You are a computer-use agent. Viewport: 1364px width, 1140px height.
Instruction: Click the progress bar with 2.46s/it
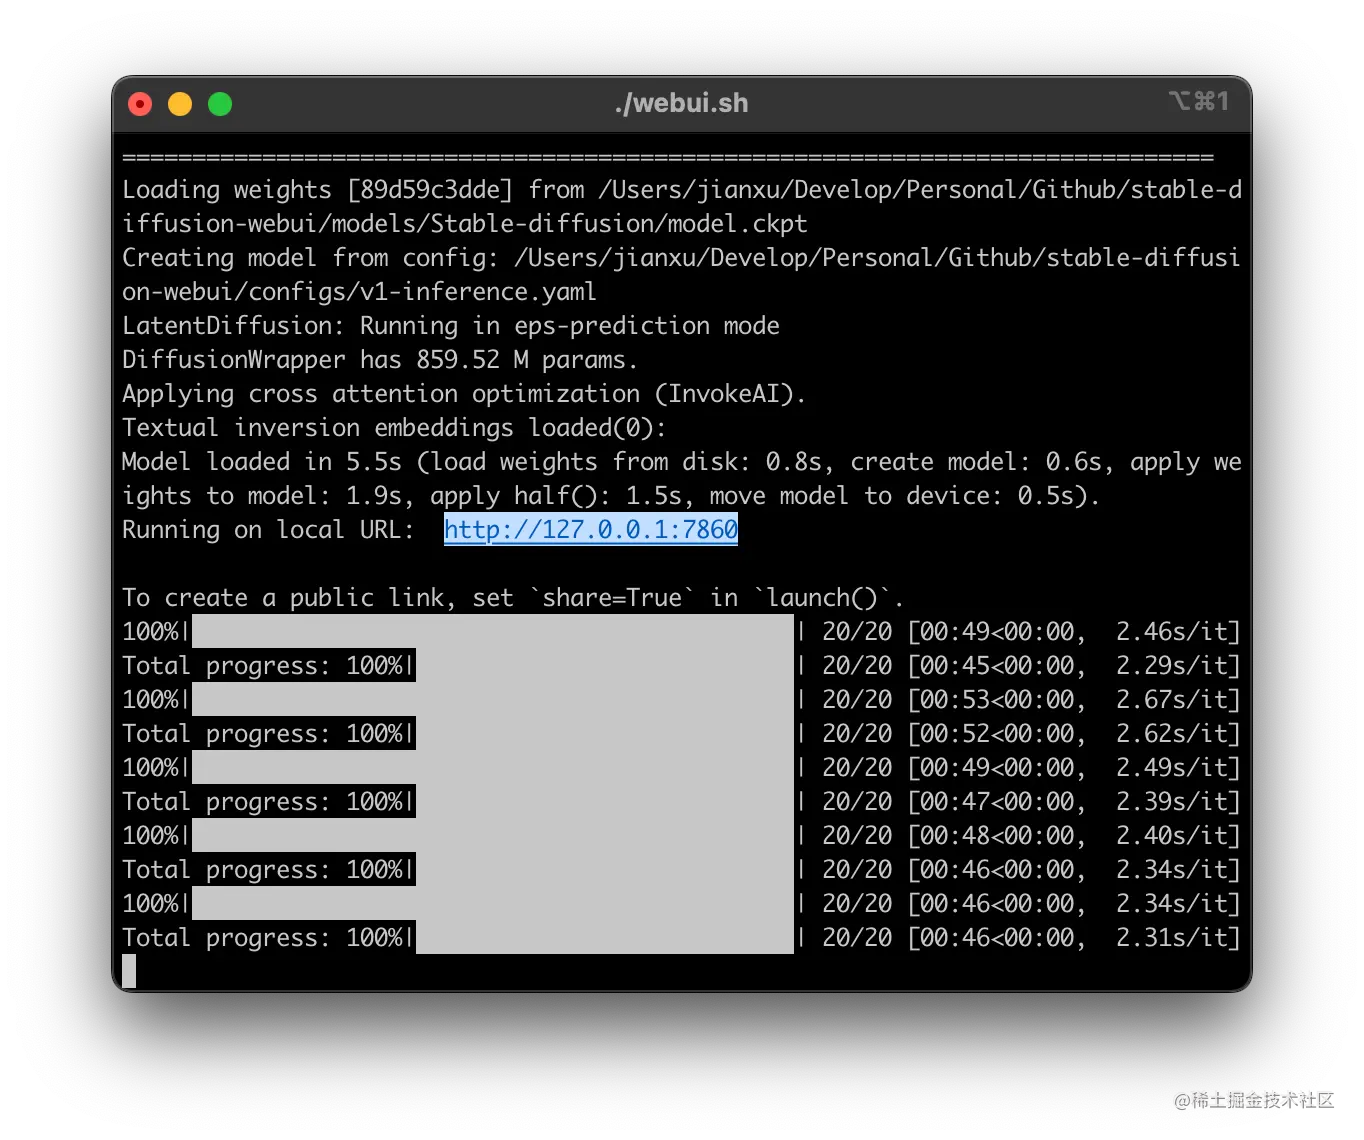pyautogui.click(x=492, y=632)
